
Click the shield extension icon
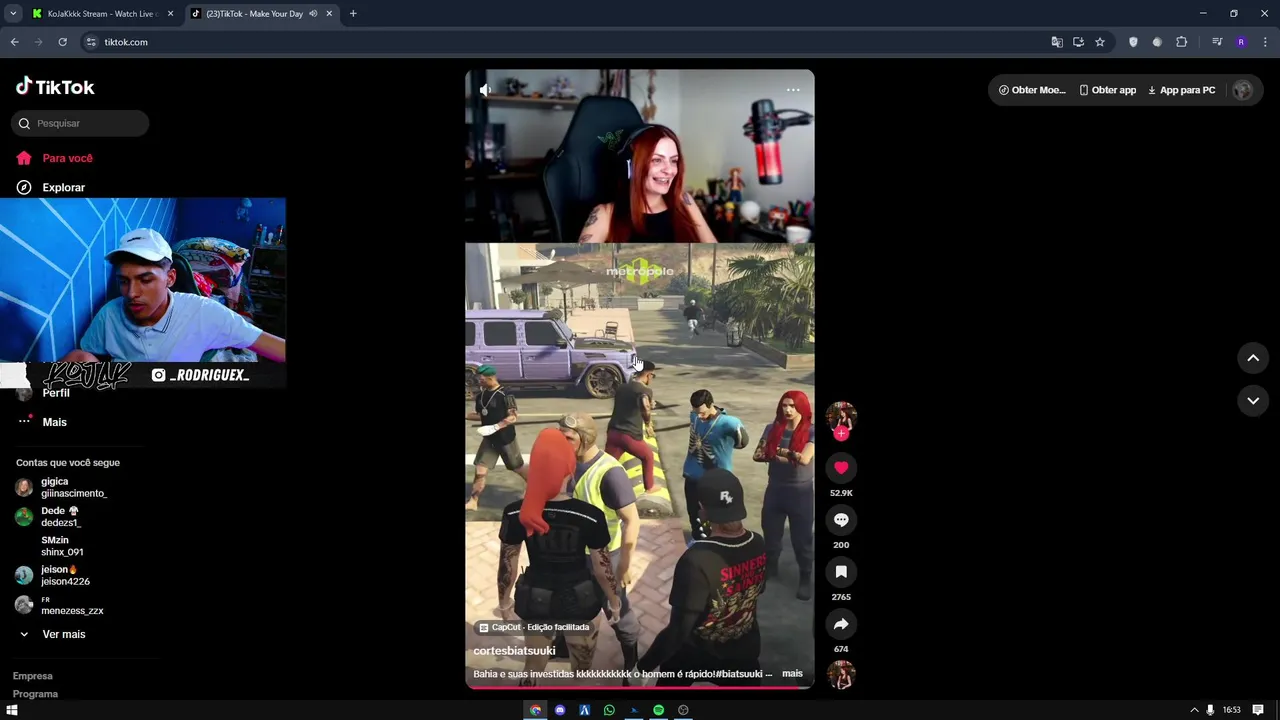point(1133,42)
